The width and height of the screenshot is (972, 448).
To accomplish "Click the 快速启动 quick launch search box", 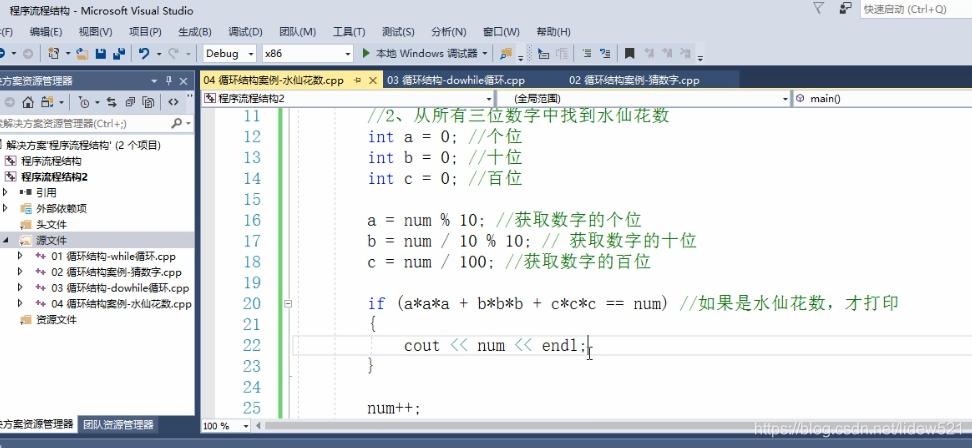I will click(x=916, y=9).
